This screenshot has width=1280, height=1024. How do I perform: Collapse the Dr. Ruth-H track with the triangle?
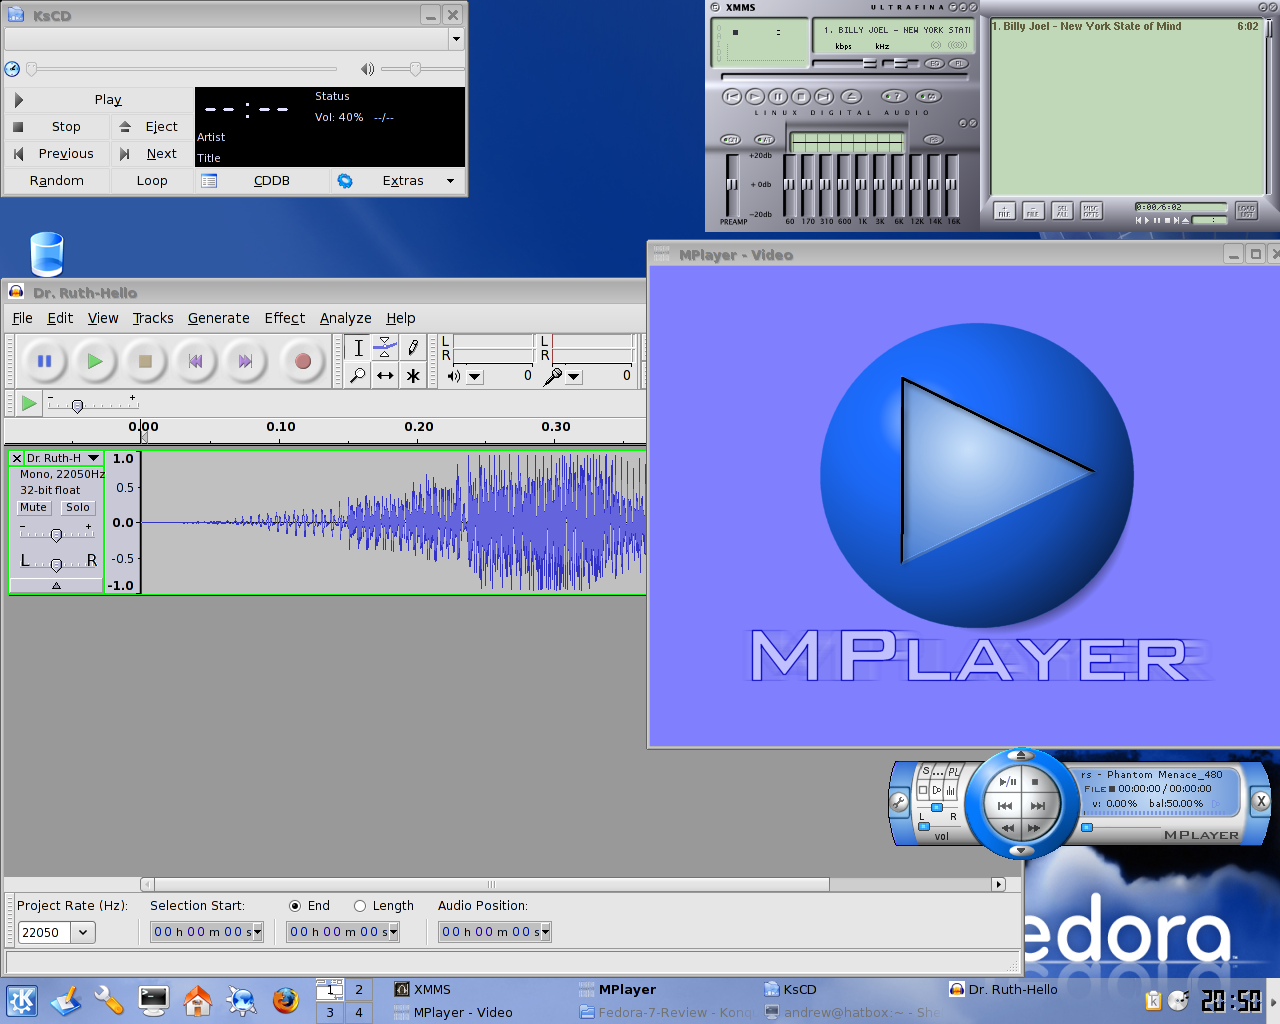tap(56, 586)
